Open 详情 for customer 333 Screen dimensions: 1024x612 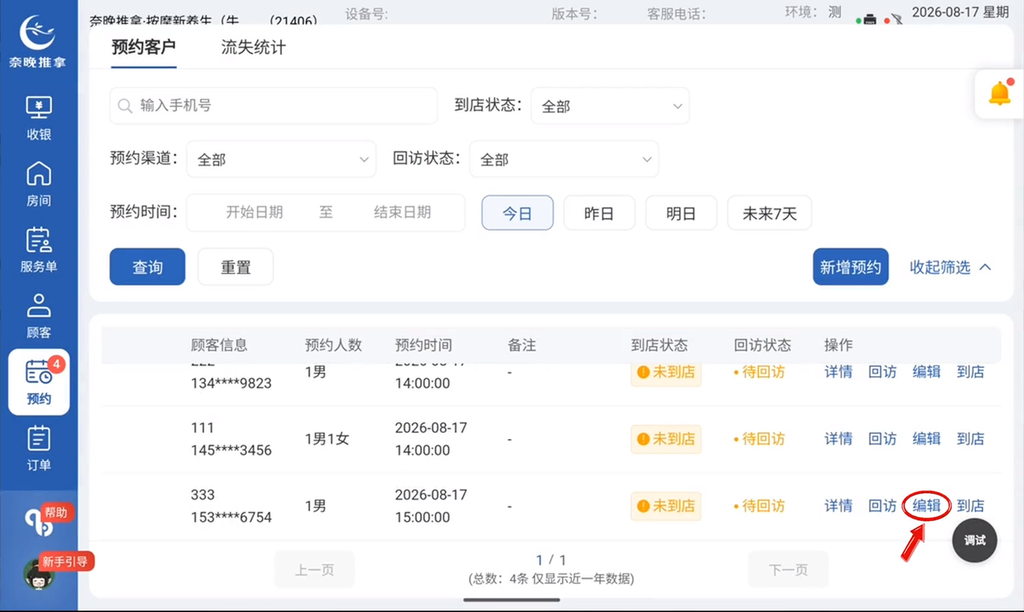click(x=838, y=506)
